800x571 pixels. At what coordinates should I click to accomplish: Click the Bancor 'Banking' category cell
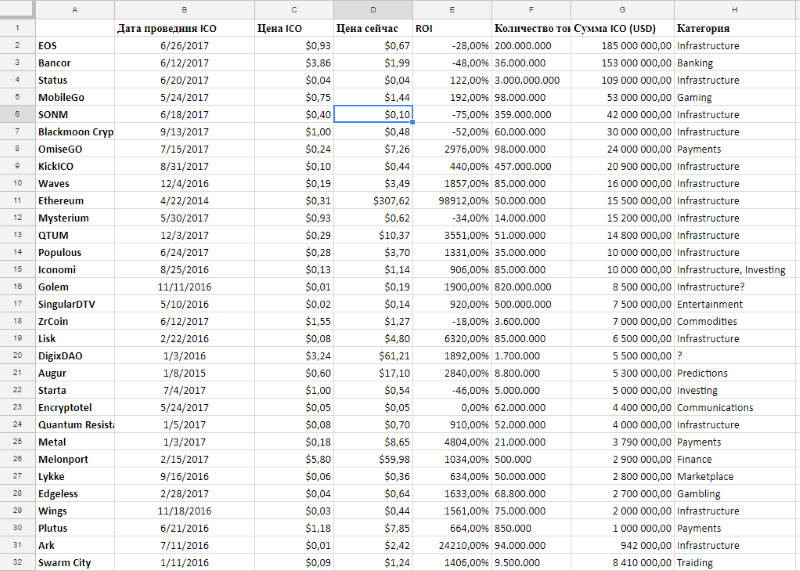pyautogui.click(x=735, y=63)
